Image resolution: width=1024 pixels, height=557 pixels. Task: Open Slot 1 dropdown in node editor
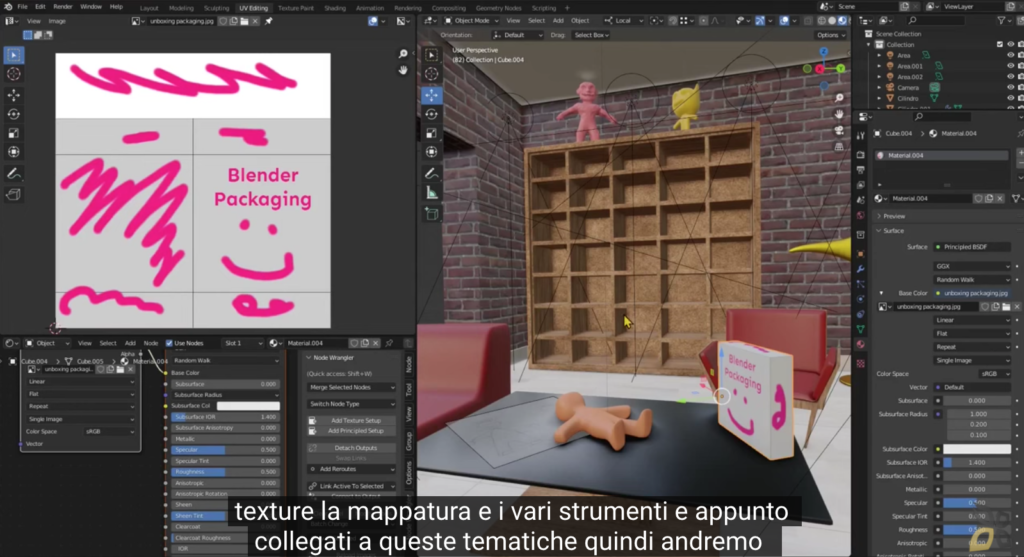pos(242,343)
